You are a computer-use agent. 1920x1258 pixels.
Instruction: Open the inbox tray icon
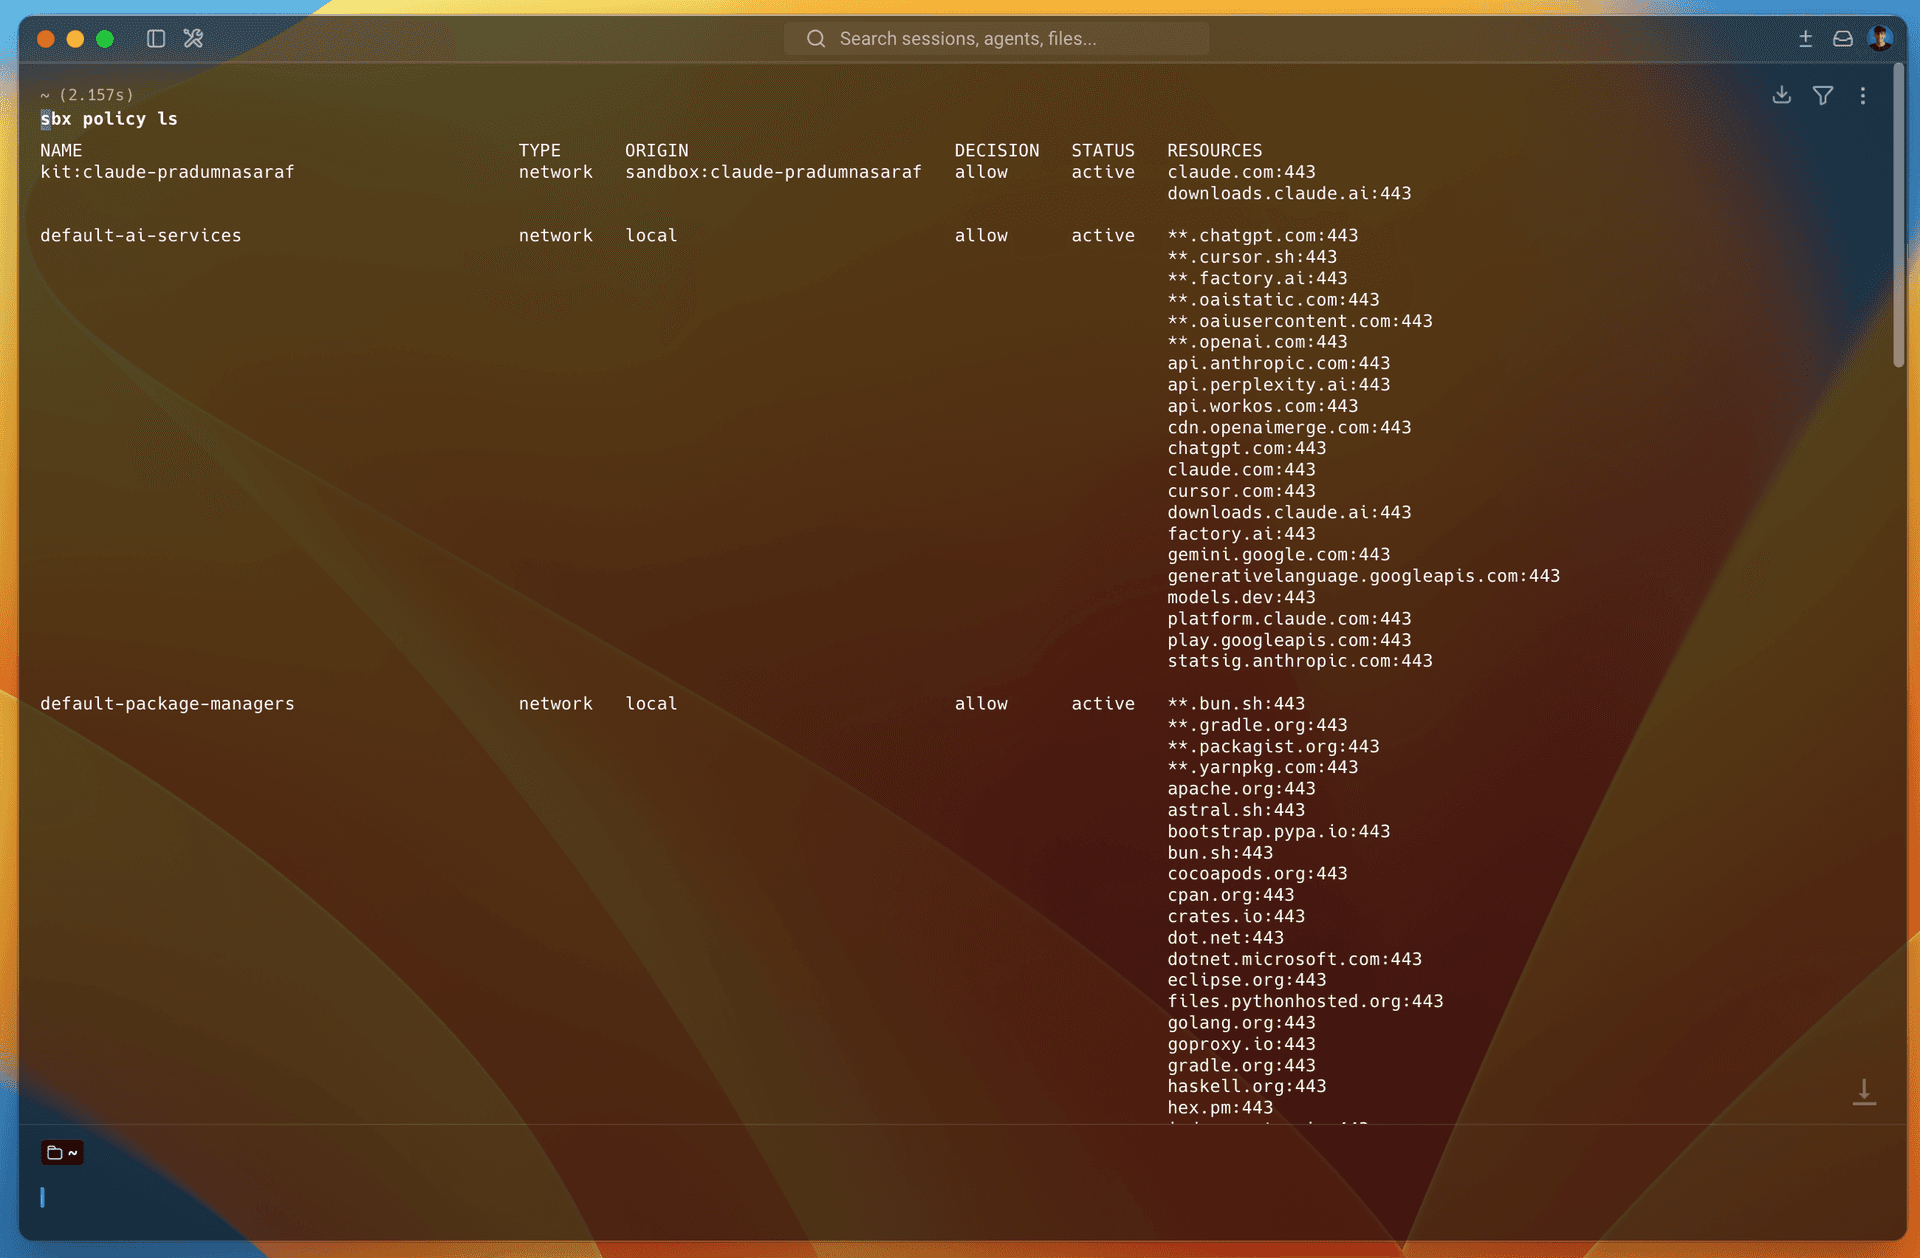pyautogui.click(x=1843, y=38)
